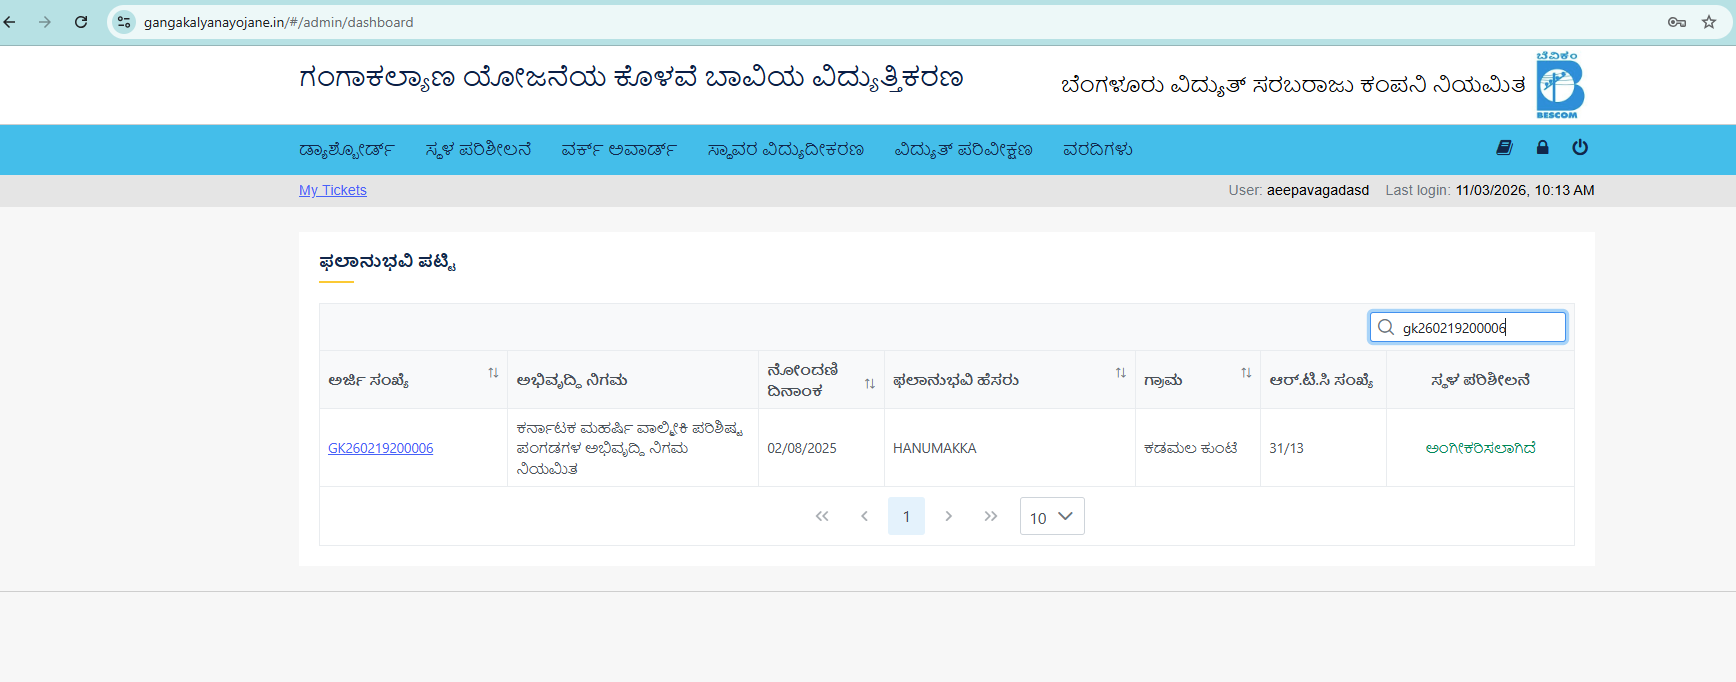This screenshot has height=682, width=1736.
Task: Open the ಡ್ಯಾಶ್‌ಬೋರ್ಡ್ menu
Action: [x=346, y=150]
